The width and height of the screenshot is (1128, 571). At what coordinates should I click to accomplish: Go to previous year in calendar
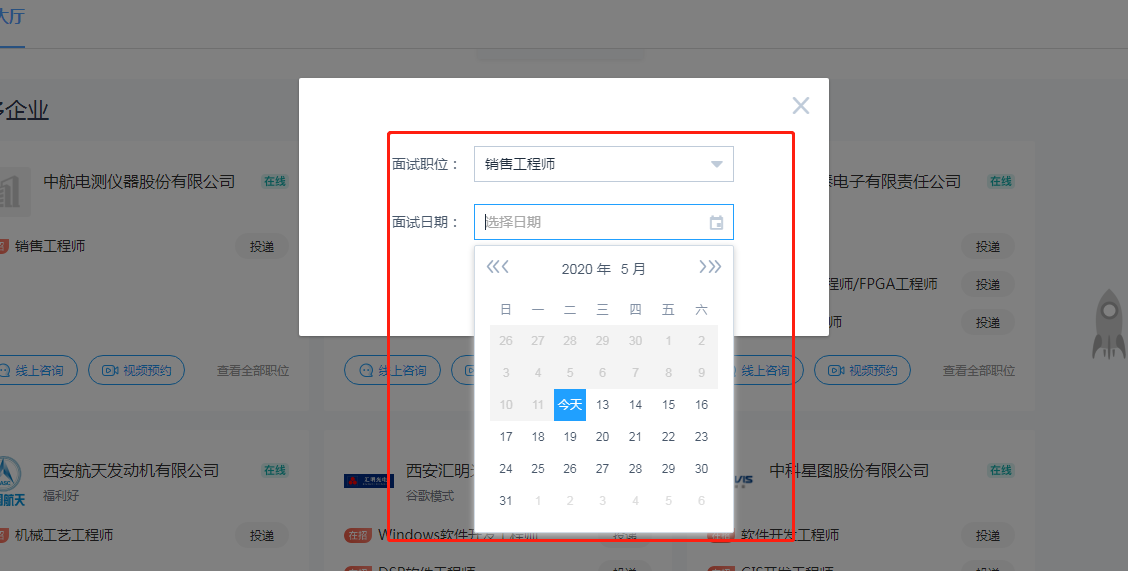(491, 267)
